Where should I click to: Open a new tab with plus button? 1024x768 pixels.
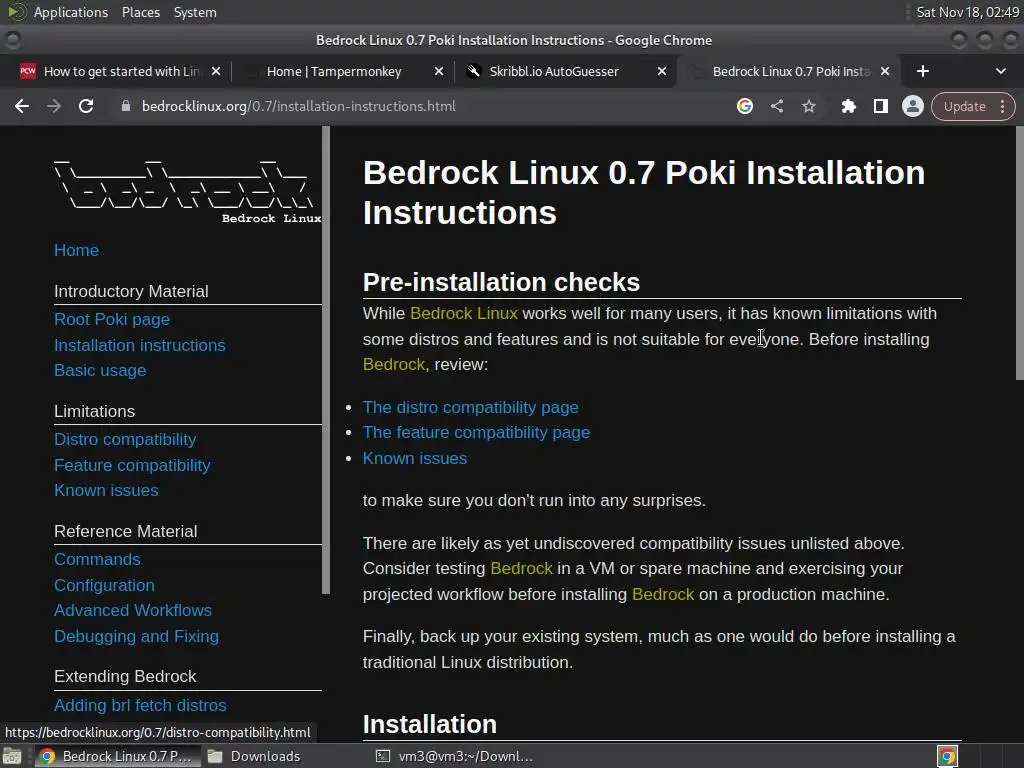click(x=923, y=71)
